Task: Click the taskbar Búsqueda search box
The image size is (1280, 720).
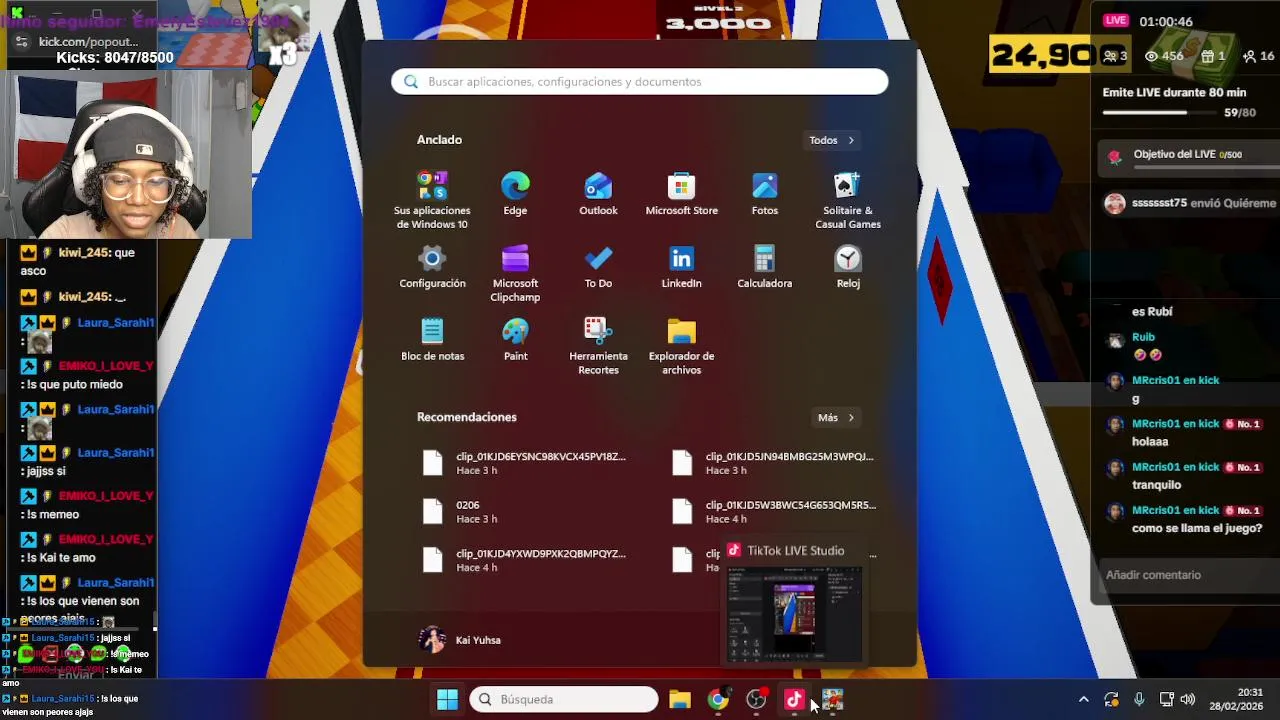Action: click(x=564, y=699)
